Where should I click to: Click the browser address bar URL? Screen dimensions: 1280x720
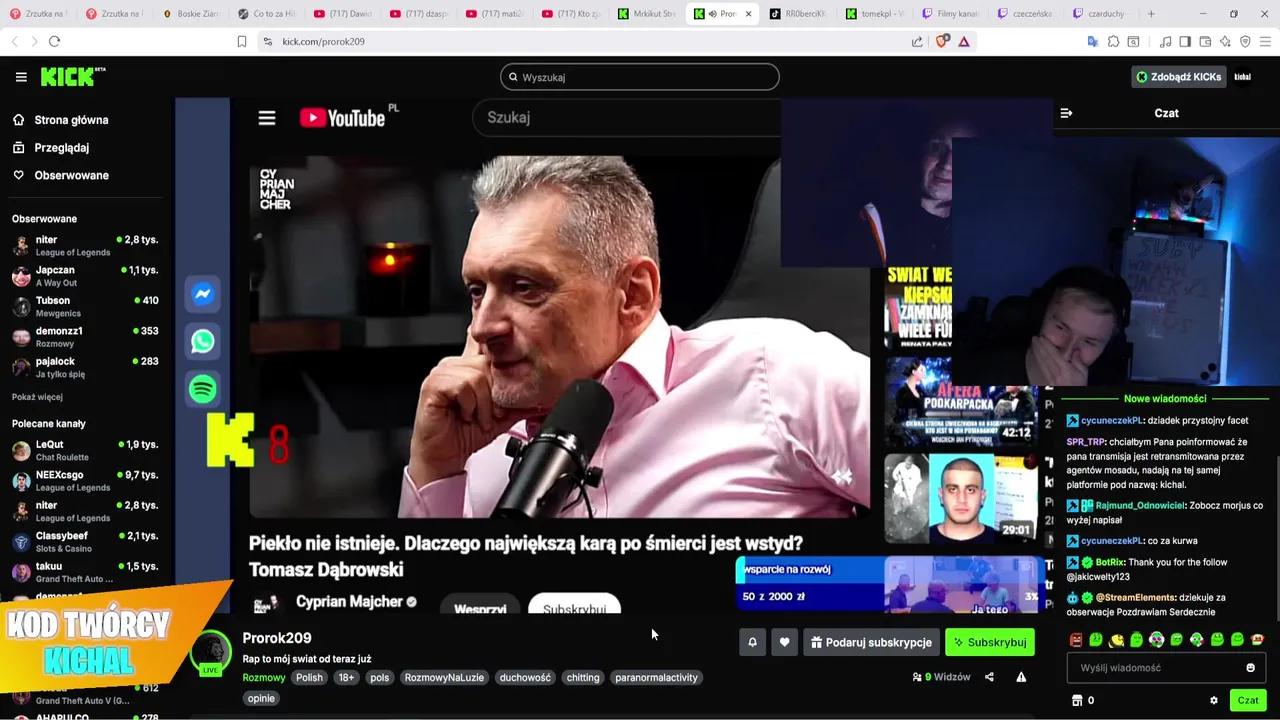coord(323,41)
